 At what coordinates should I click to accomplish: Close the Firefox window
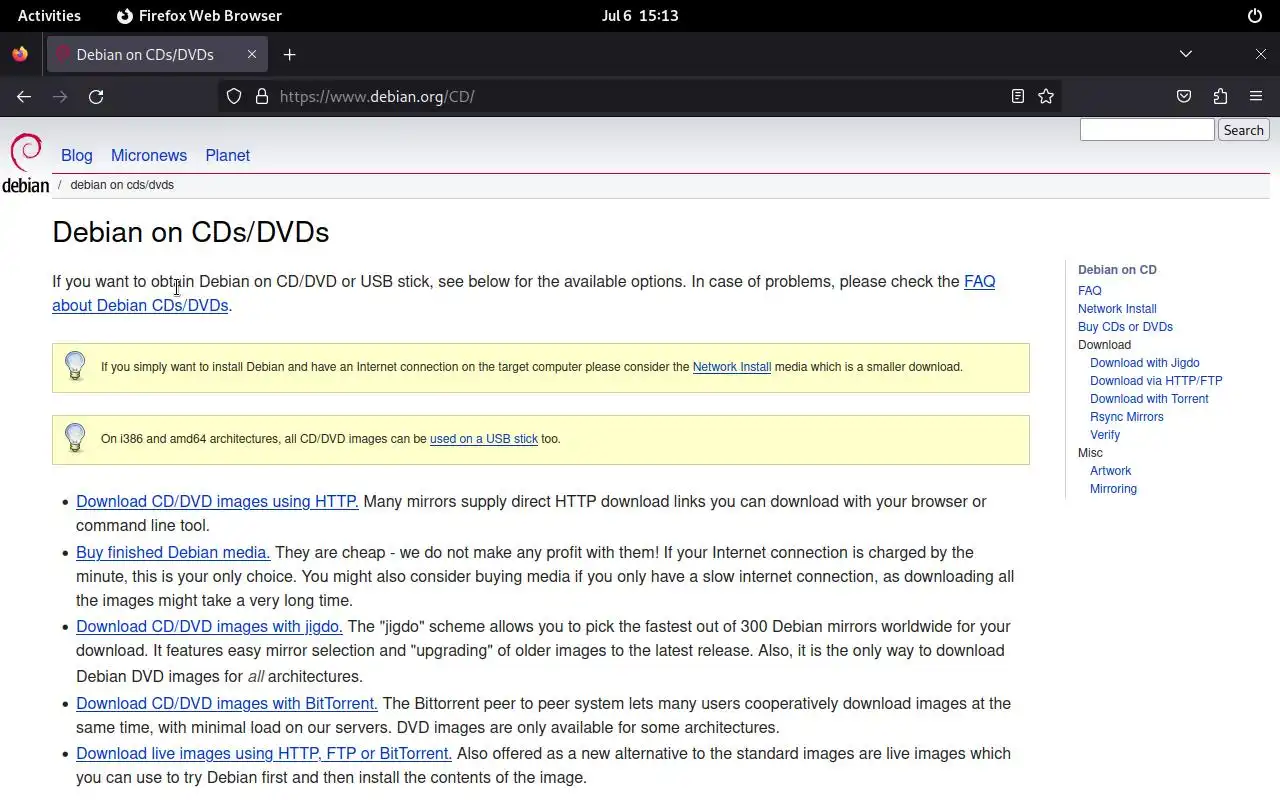(1260, 54)
